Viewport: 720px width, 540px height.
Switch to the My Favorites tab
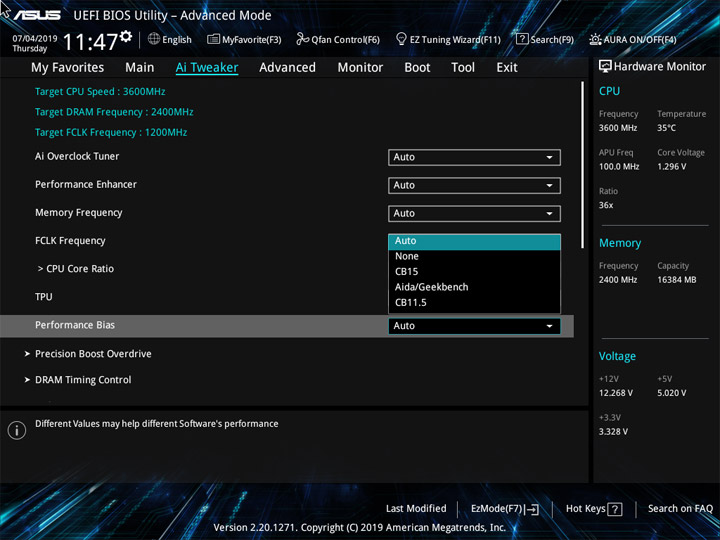(68, 68)
